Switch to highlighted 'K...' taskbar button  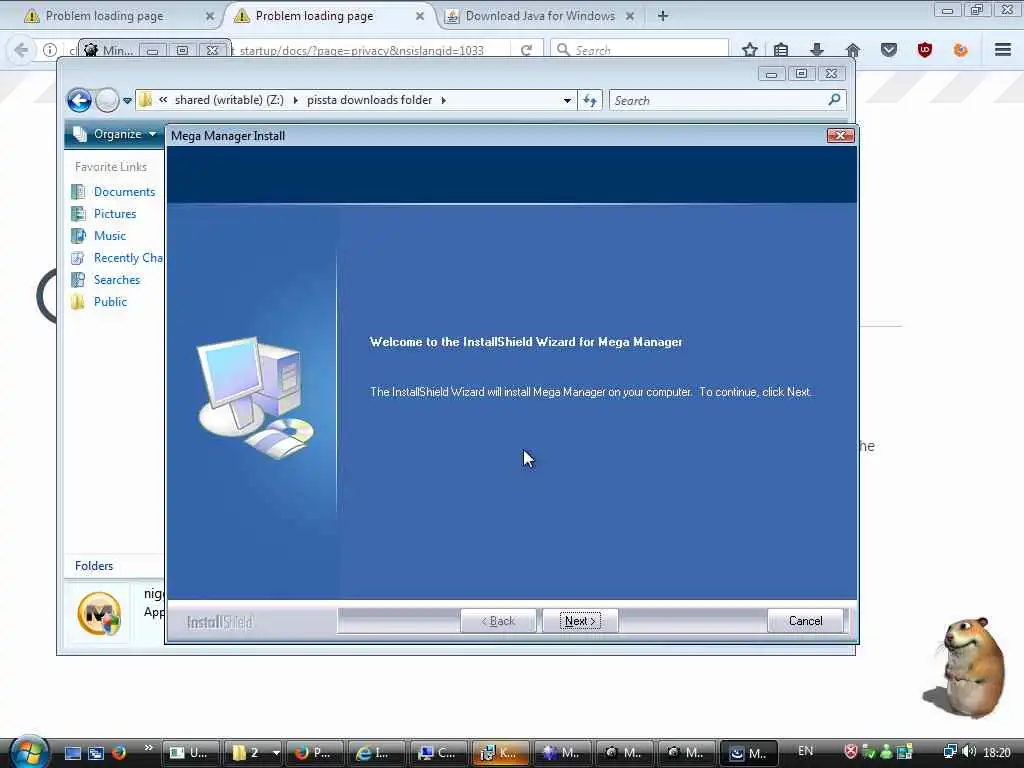pos(499,753)
